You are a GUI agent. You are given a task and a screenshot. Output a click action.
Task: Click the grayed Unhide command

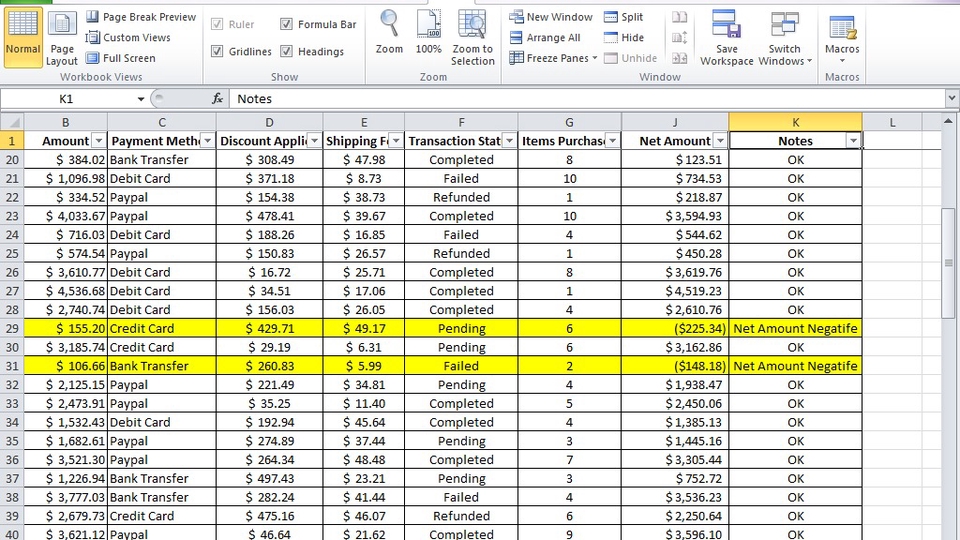coord(630,58)
